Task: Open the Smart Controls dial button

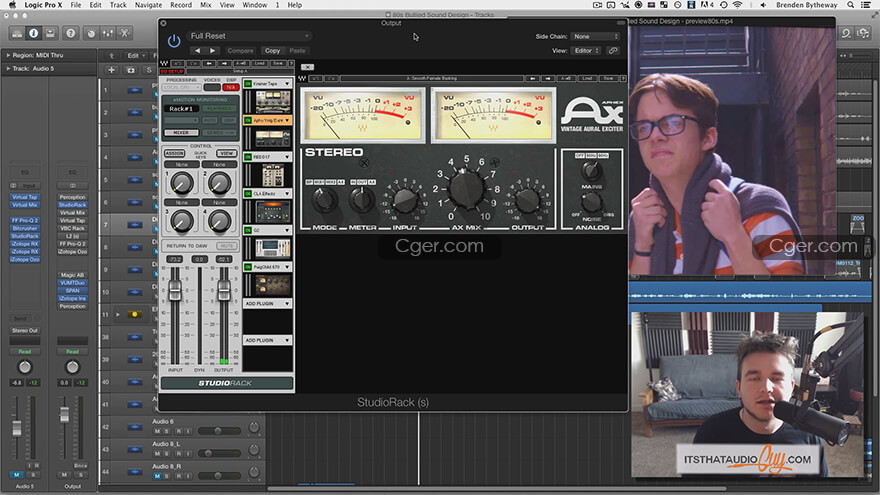Action: click(91, 34)
